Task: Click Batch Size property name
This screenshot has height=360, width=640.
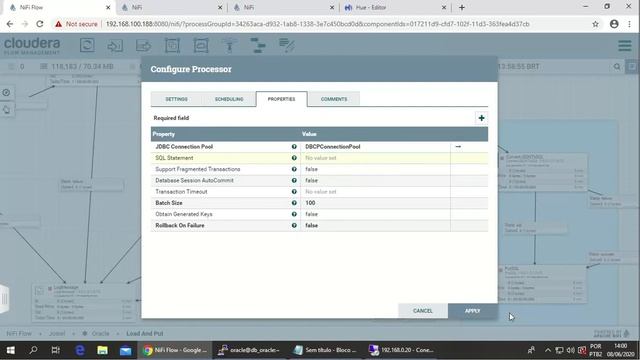Action: tap(169, 203)
